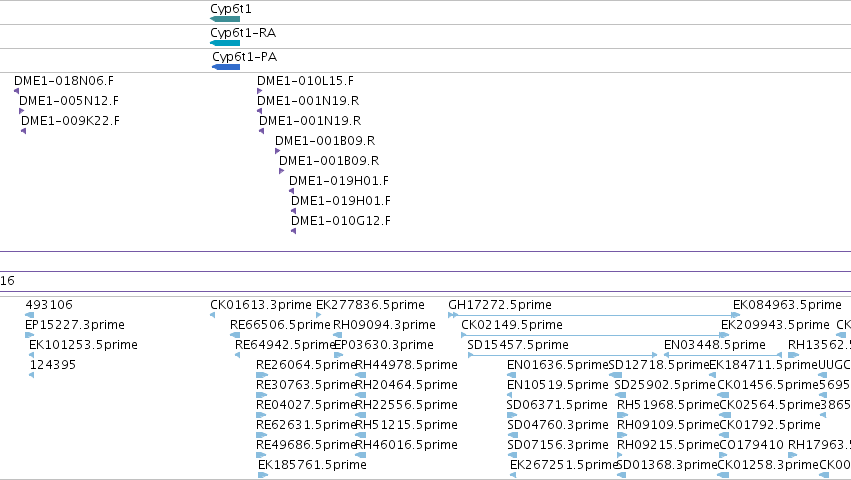Select the Cyp6t1-RA transcript label
This screenshot has height=480, width=851.
coord(243,33)
